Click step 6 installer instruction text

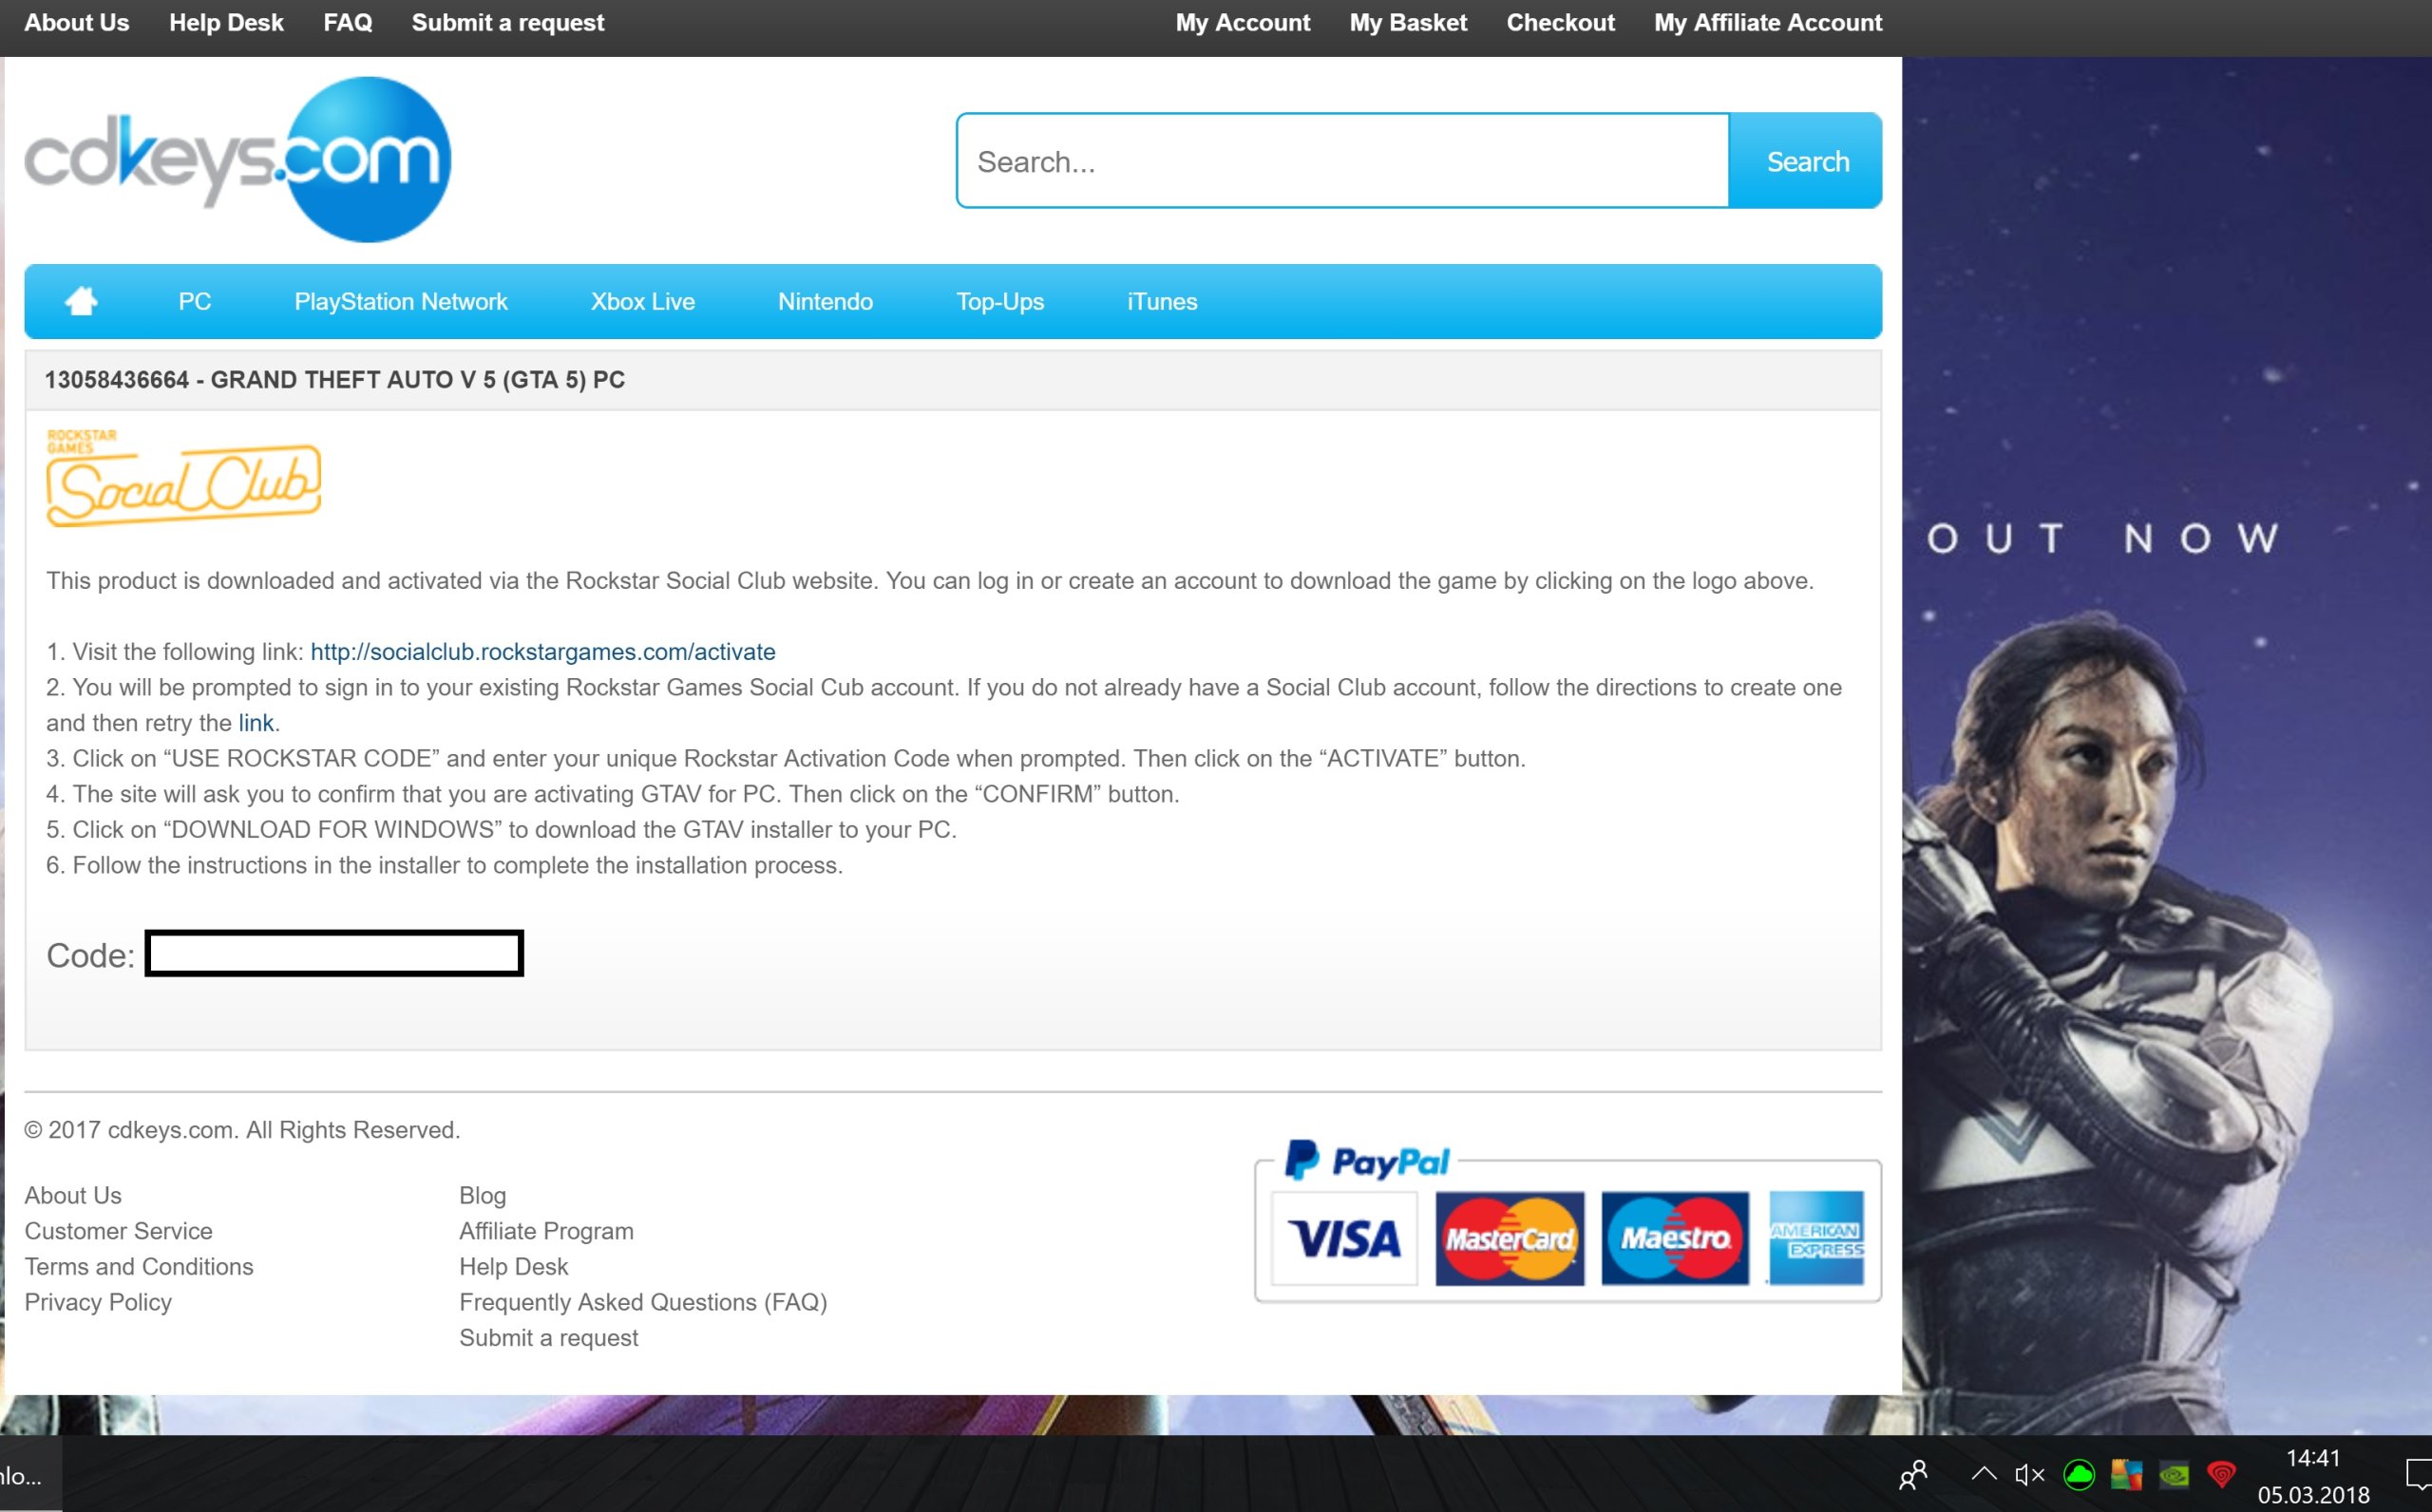[x=444, y=866]
